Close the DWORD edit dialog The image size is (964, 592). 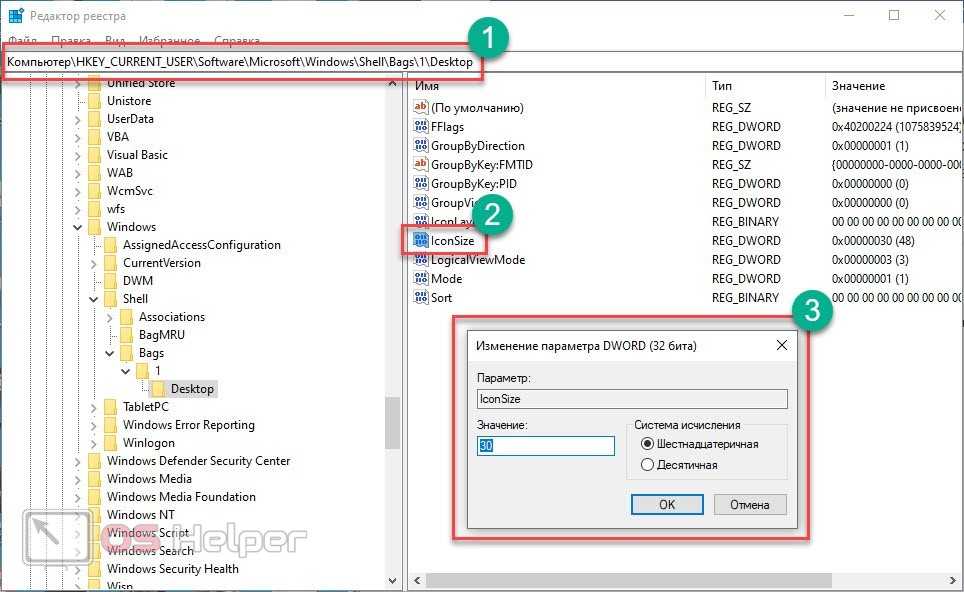(781, 345)
